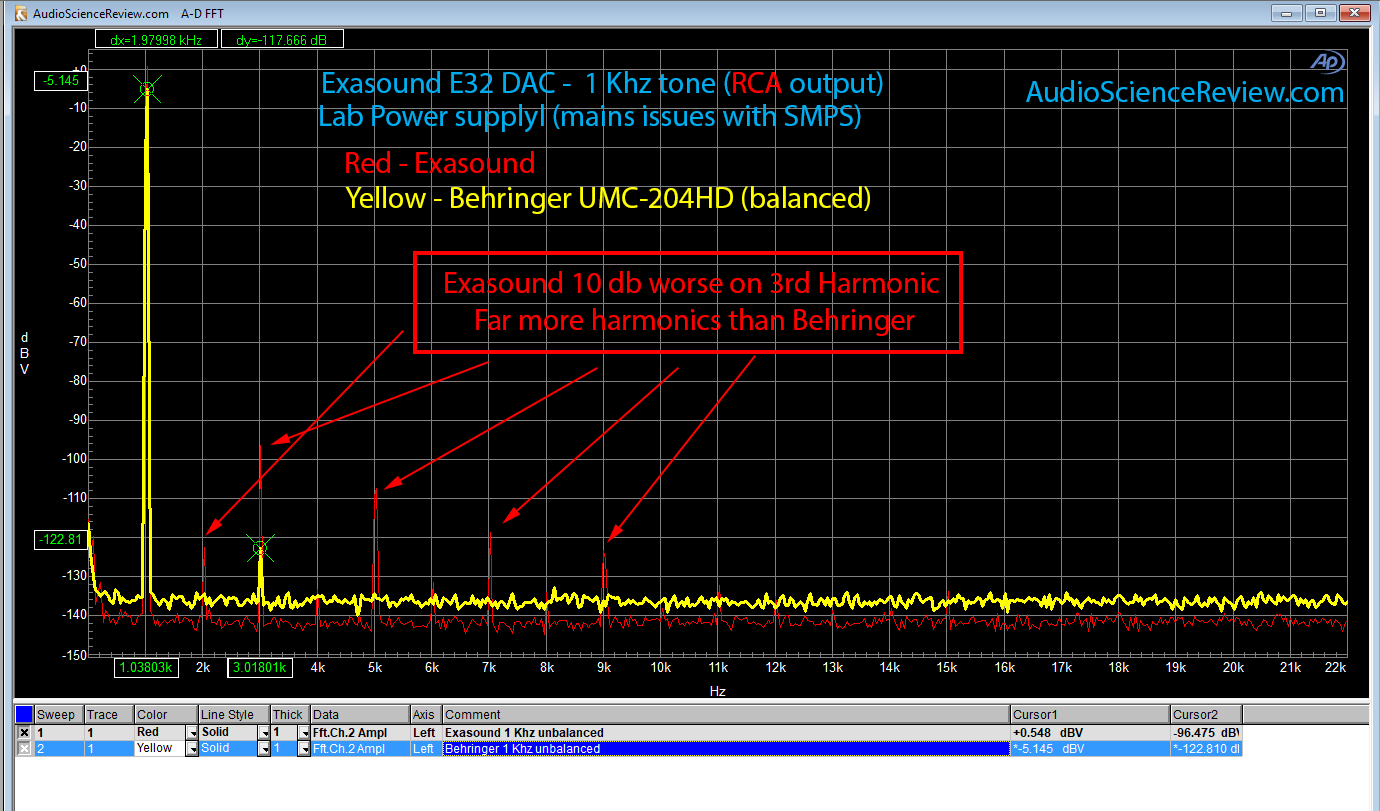
Task: Click the Trace column header
Action: (x=109, y=714)
